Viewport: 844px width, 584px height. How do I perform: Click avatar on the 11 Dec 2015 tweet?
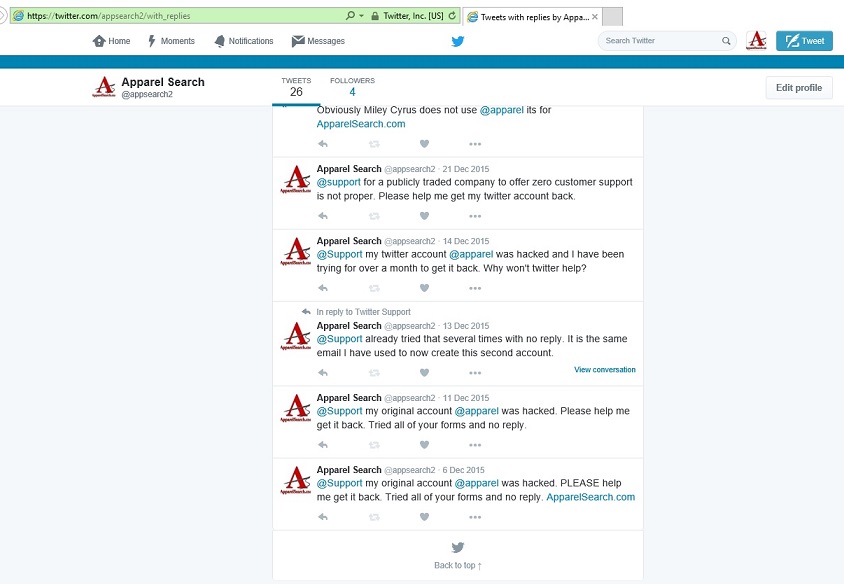[x=296, y=408]
